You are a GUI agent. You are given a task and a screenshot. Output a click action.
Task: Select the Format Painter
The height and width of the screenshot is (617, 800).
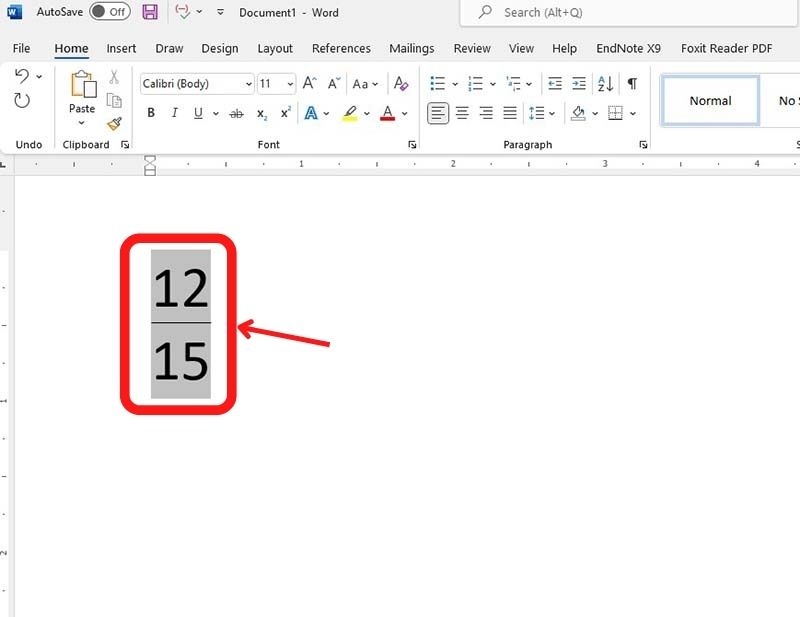click(x=114, y=124)
